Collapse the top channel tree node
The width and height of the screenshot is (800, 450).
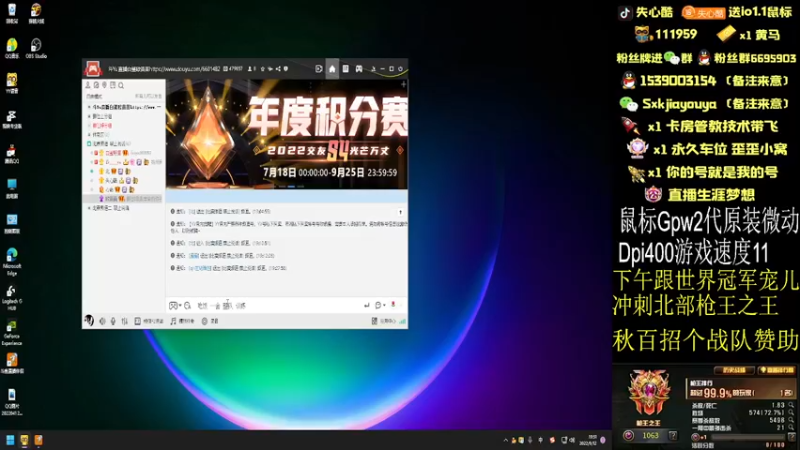(89, 107)
